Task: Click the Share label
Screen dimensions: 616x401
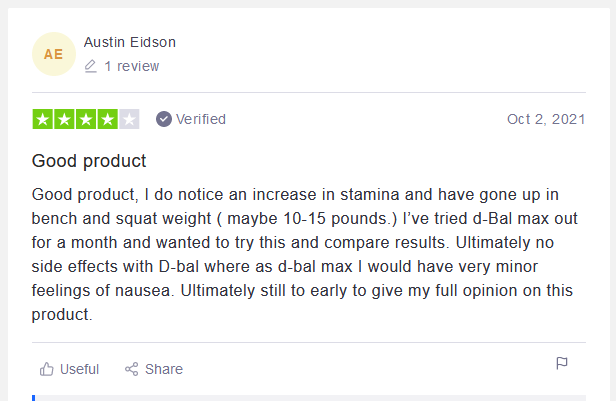Action: 164,369
